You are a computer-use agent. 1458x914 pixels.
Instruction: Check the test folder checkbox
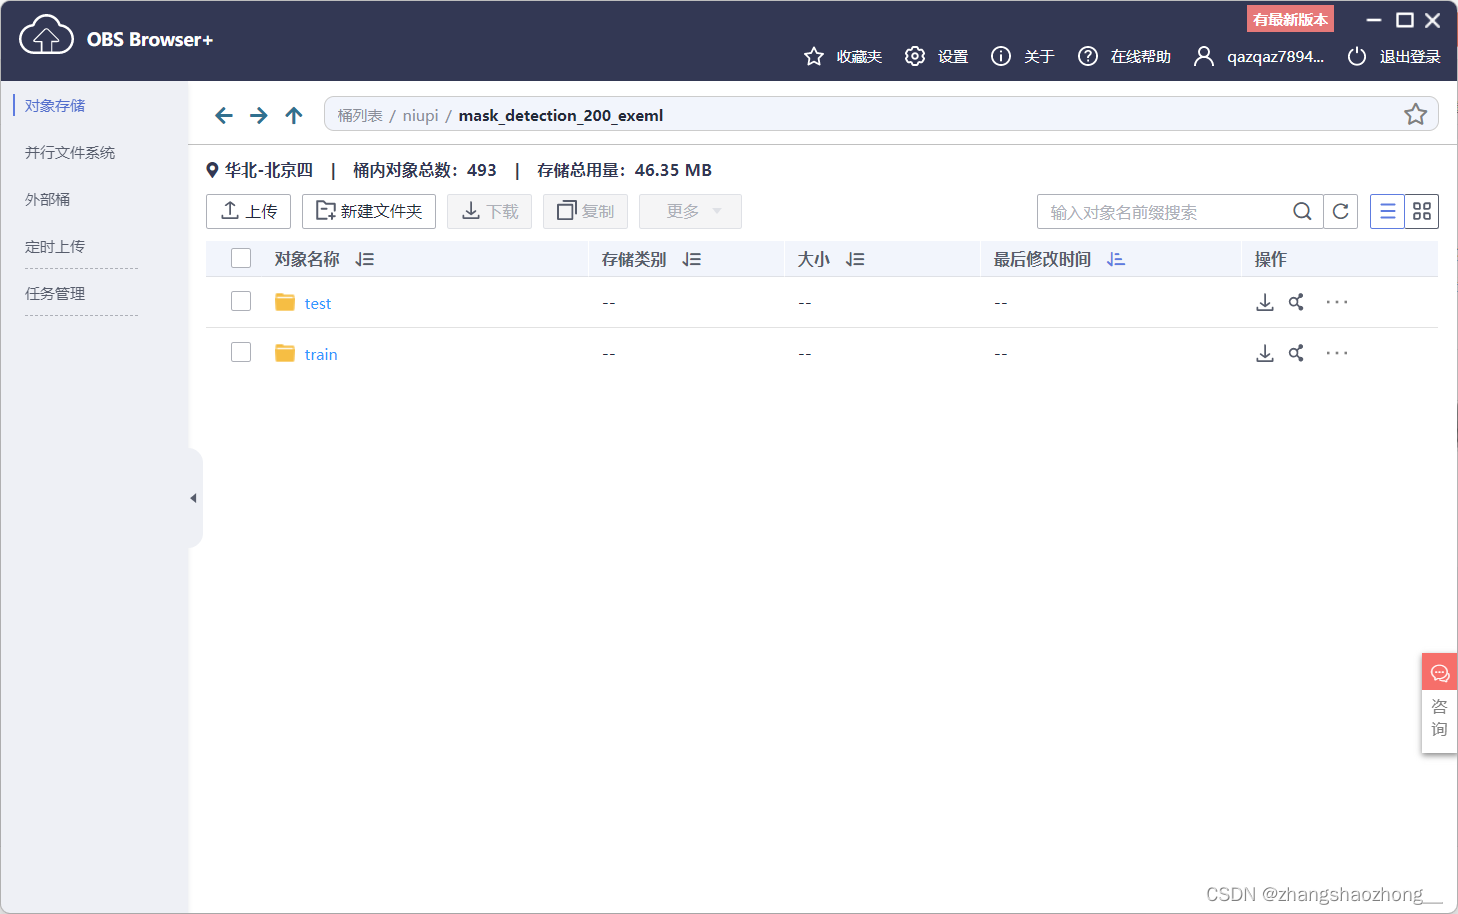tap(241, 301)
